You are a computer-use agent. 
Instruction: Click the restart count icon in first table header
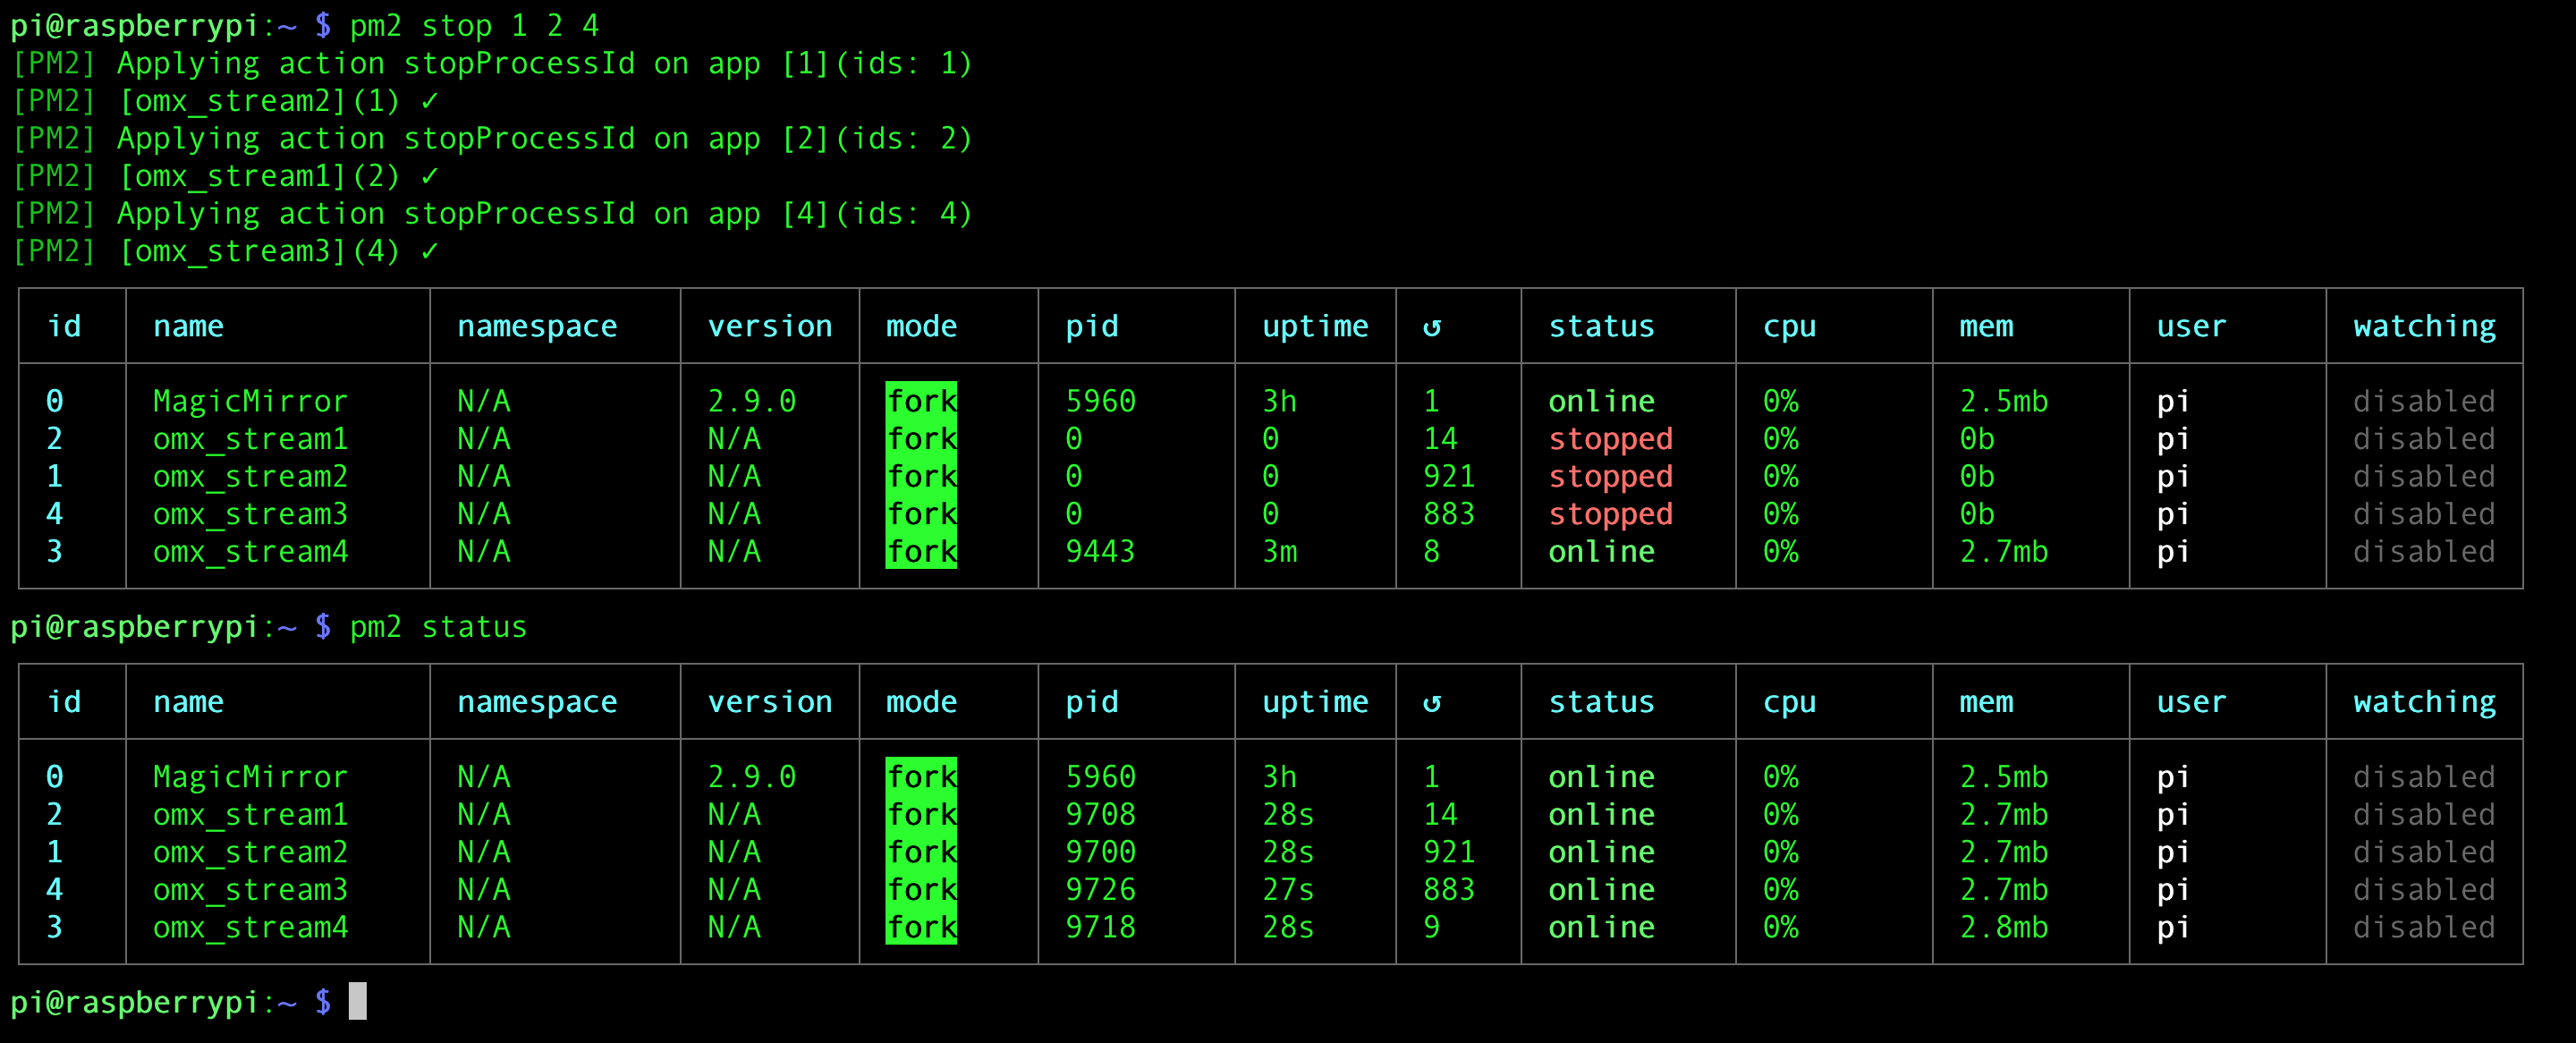tap(1432, 327)
